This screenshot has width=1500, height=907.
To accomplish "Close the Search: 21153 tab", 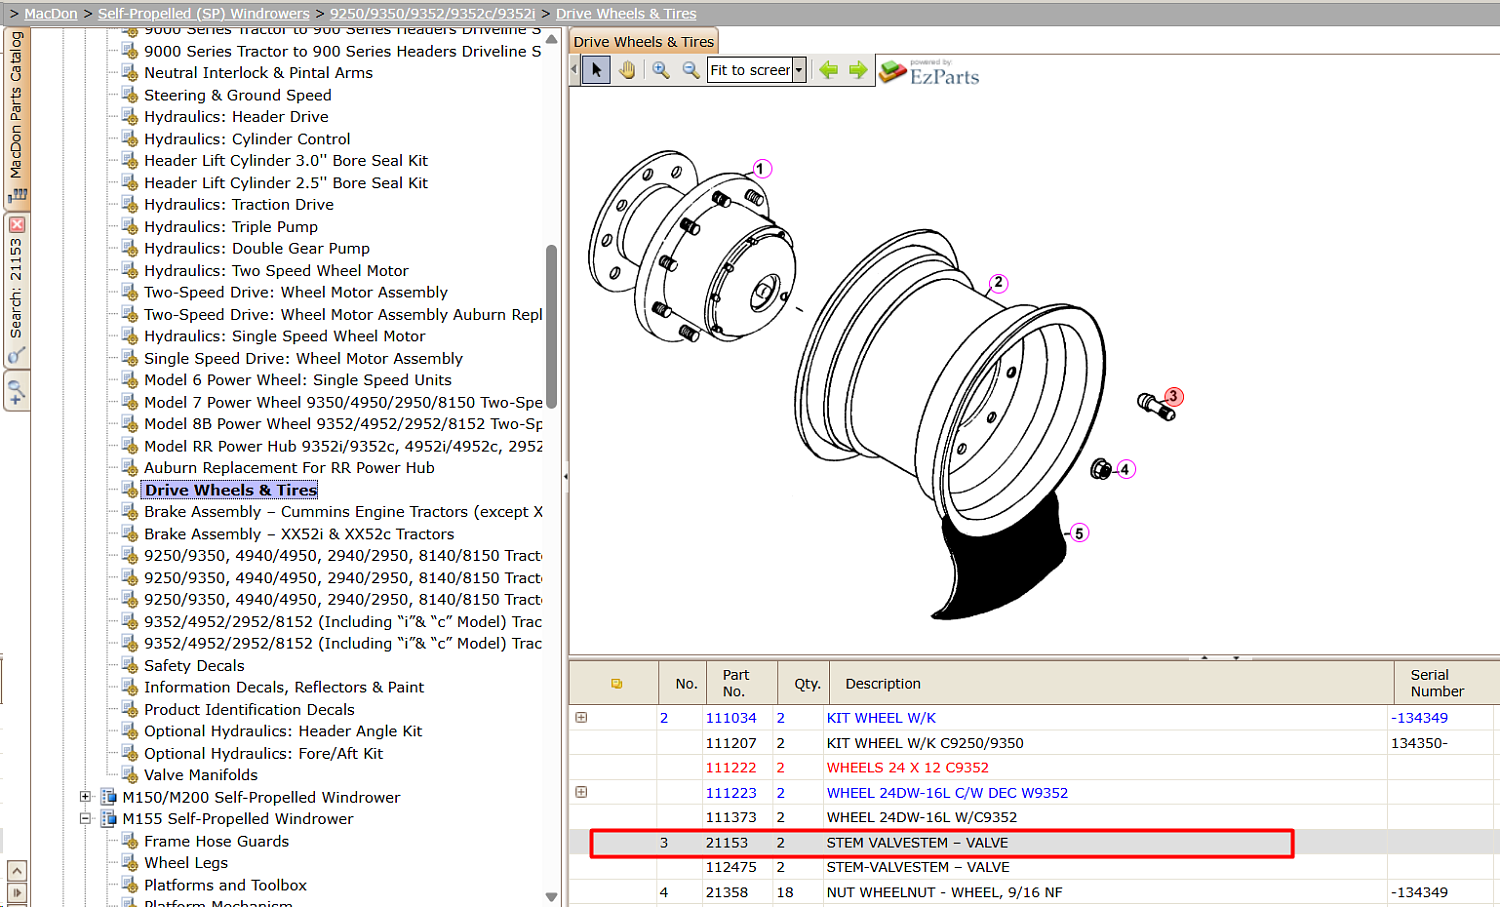I will pos(17,225).
